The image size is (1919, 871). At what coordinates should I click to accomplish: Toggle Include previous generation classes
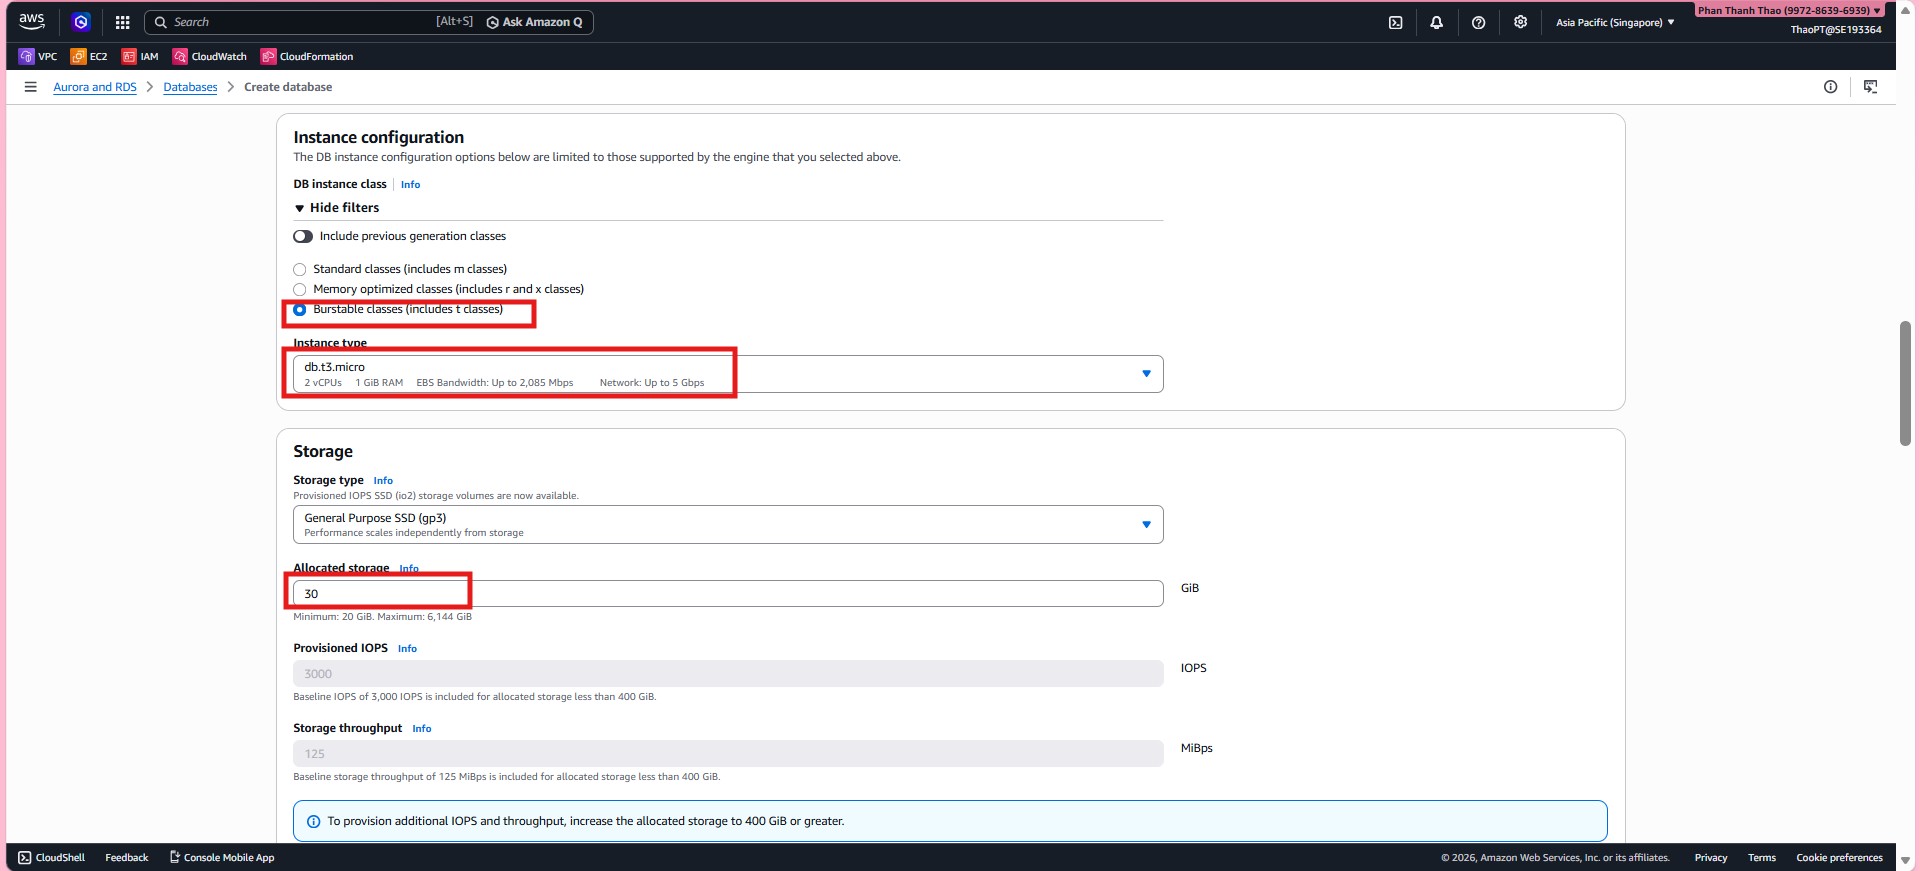coord(303,236)
